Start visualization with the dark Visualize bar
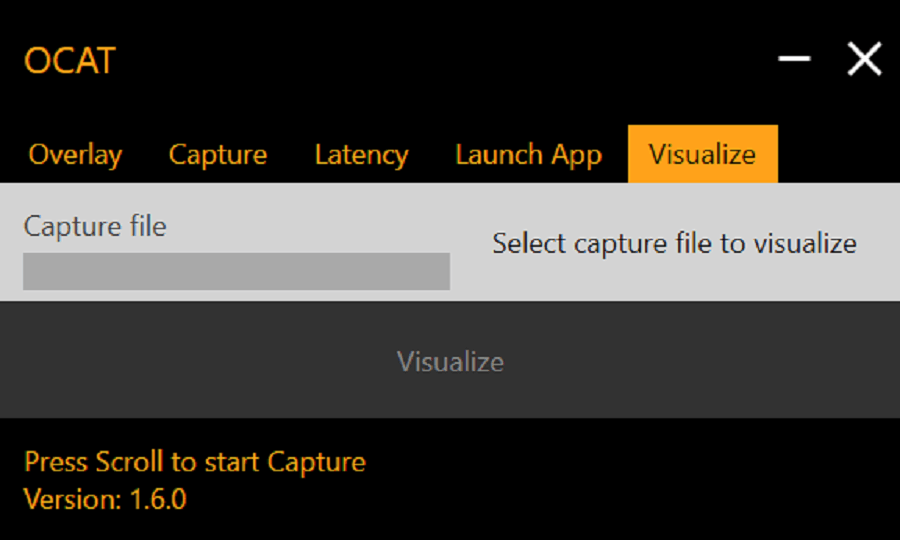Image resolution: width=900 pixels, height=540 pixels. pyautogui.click(x=450, y=361)
